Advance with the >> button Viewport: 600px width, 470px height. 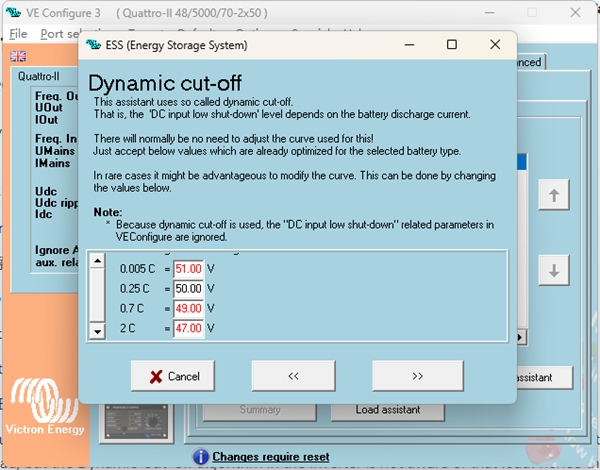418,376
